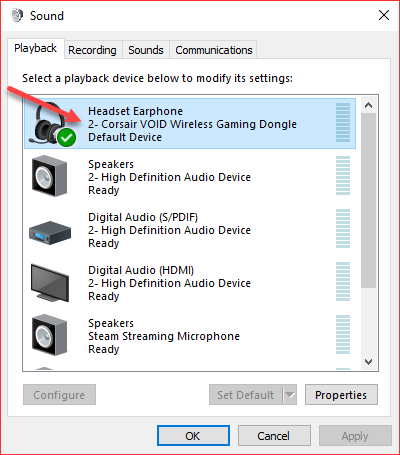
Task: Select the Digital Audio (HDMI) entry
Action: click(190, 283)
